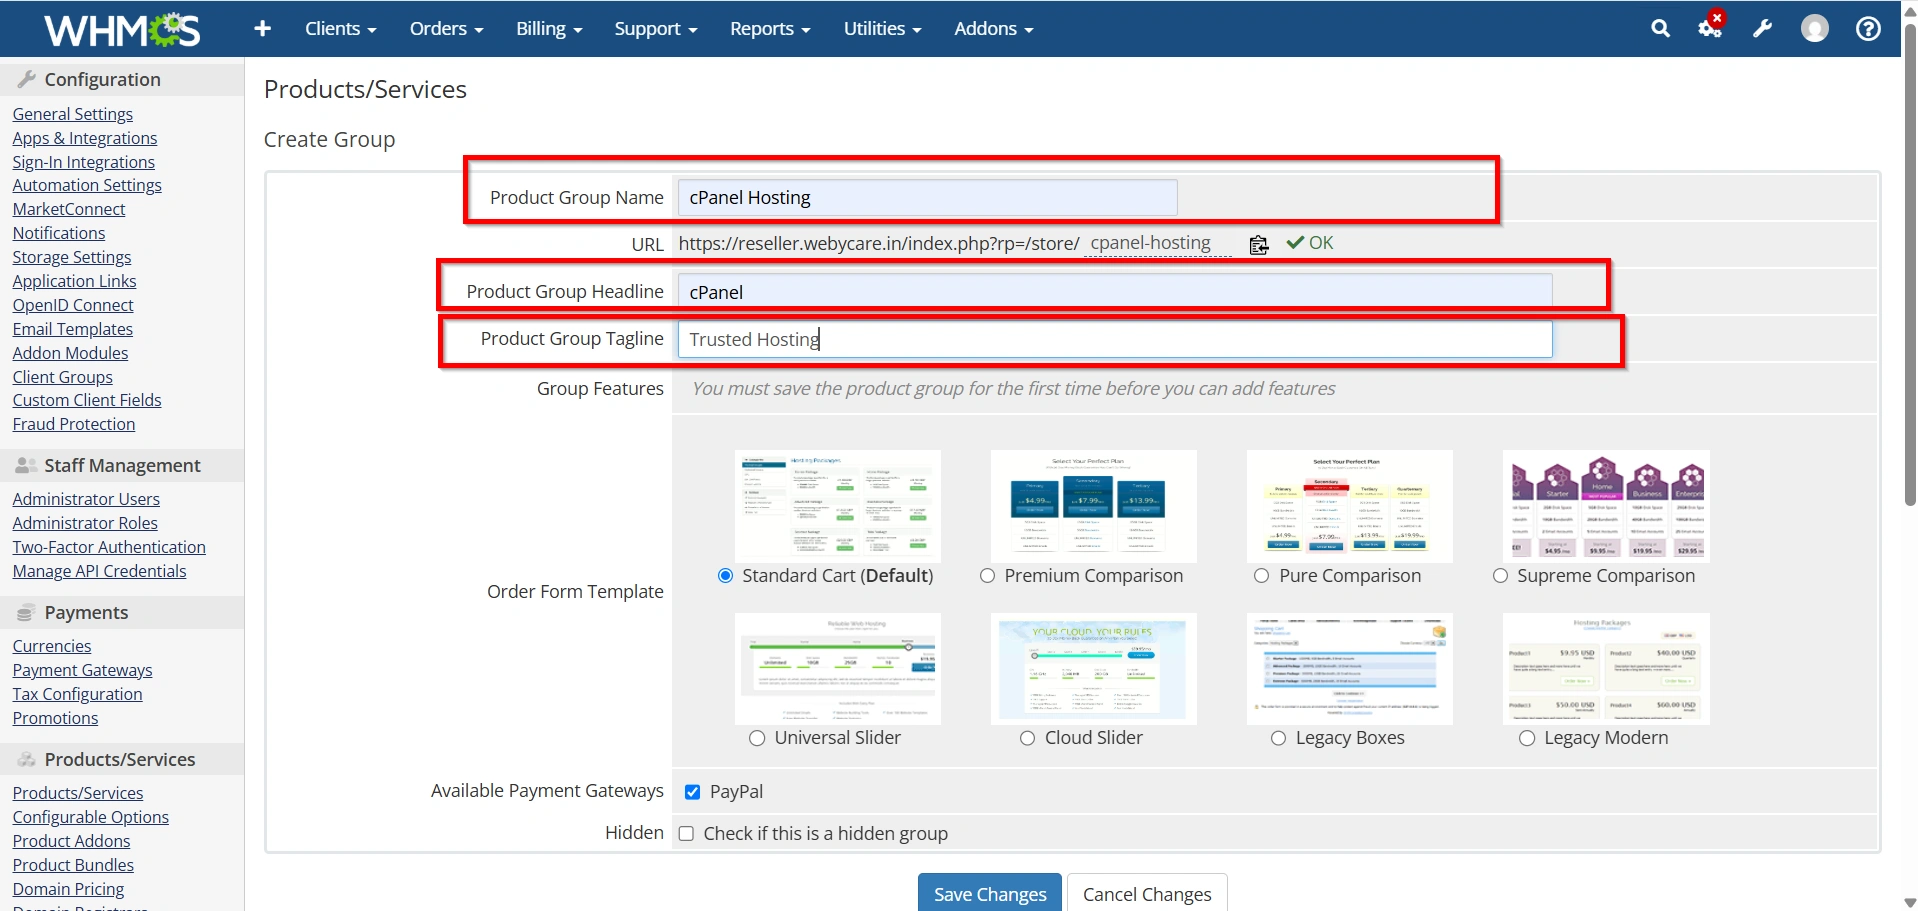Open Payment Gateways link
Screen dimensions: 1918x911
click(83, 670)
